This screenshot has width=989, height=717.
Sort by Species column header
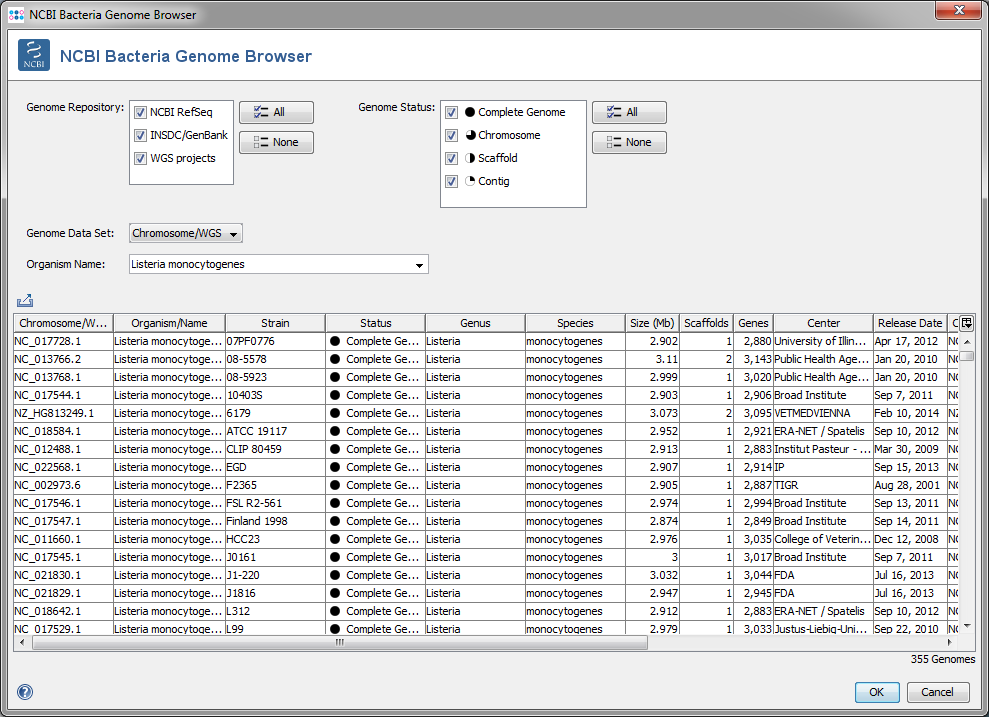[x=575, y=323]
